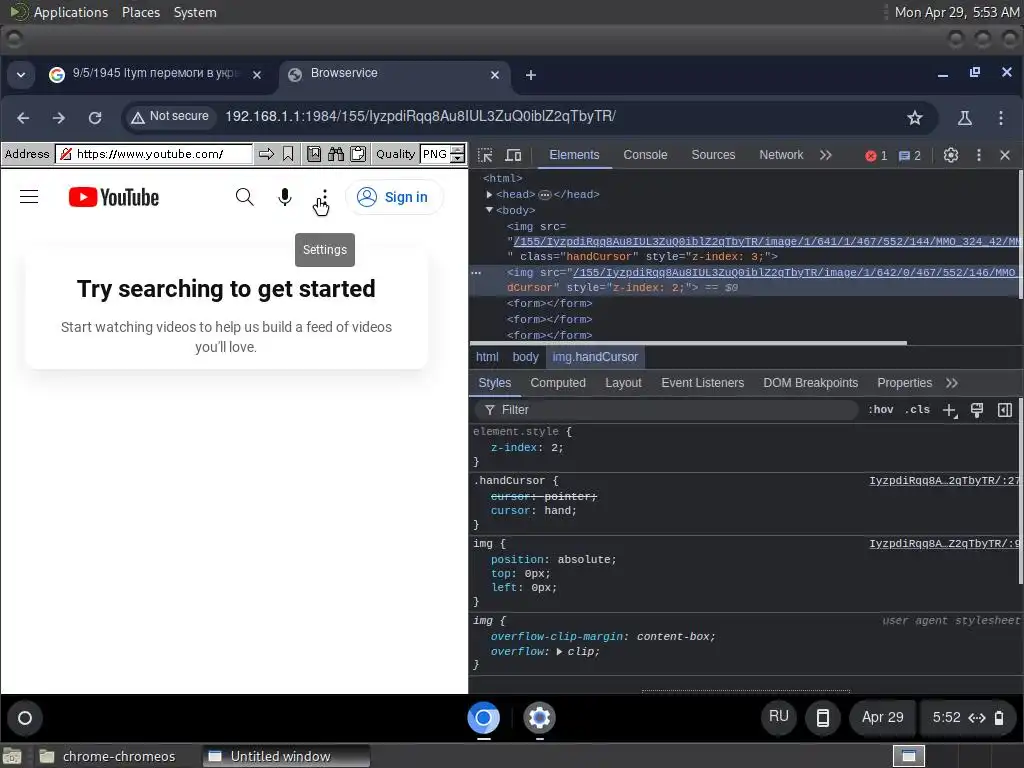
Task: Expand the head element in DOM tree
Action: tap(489, 195)
